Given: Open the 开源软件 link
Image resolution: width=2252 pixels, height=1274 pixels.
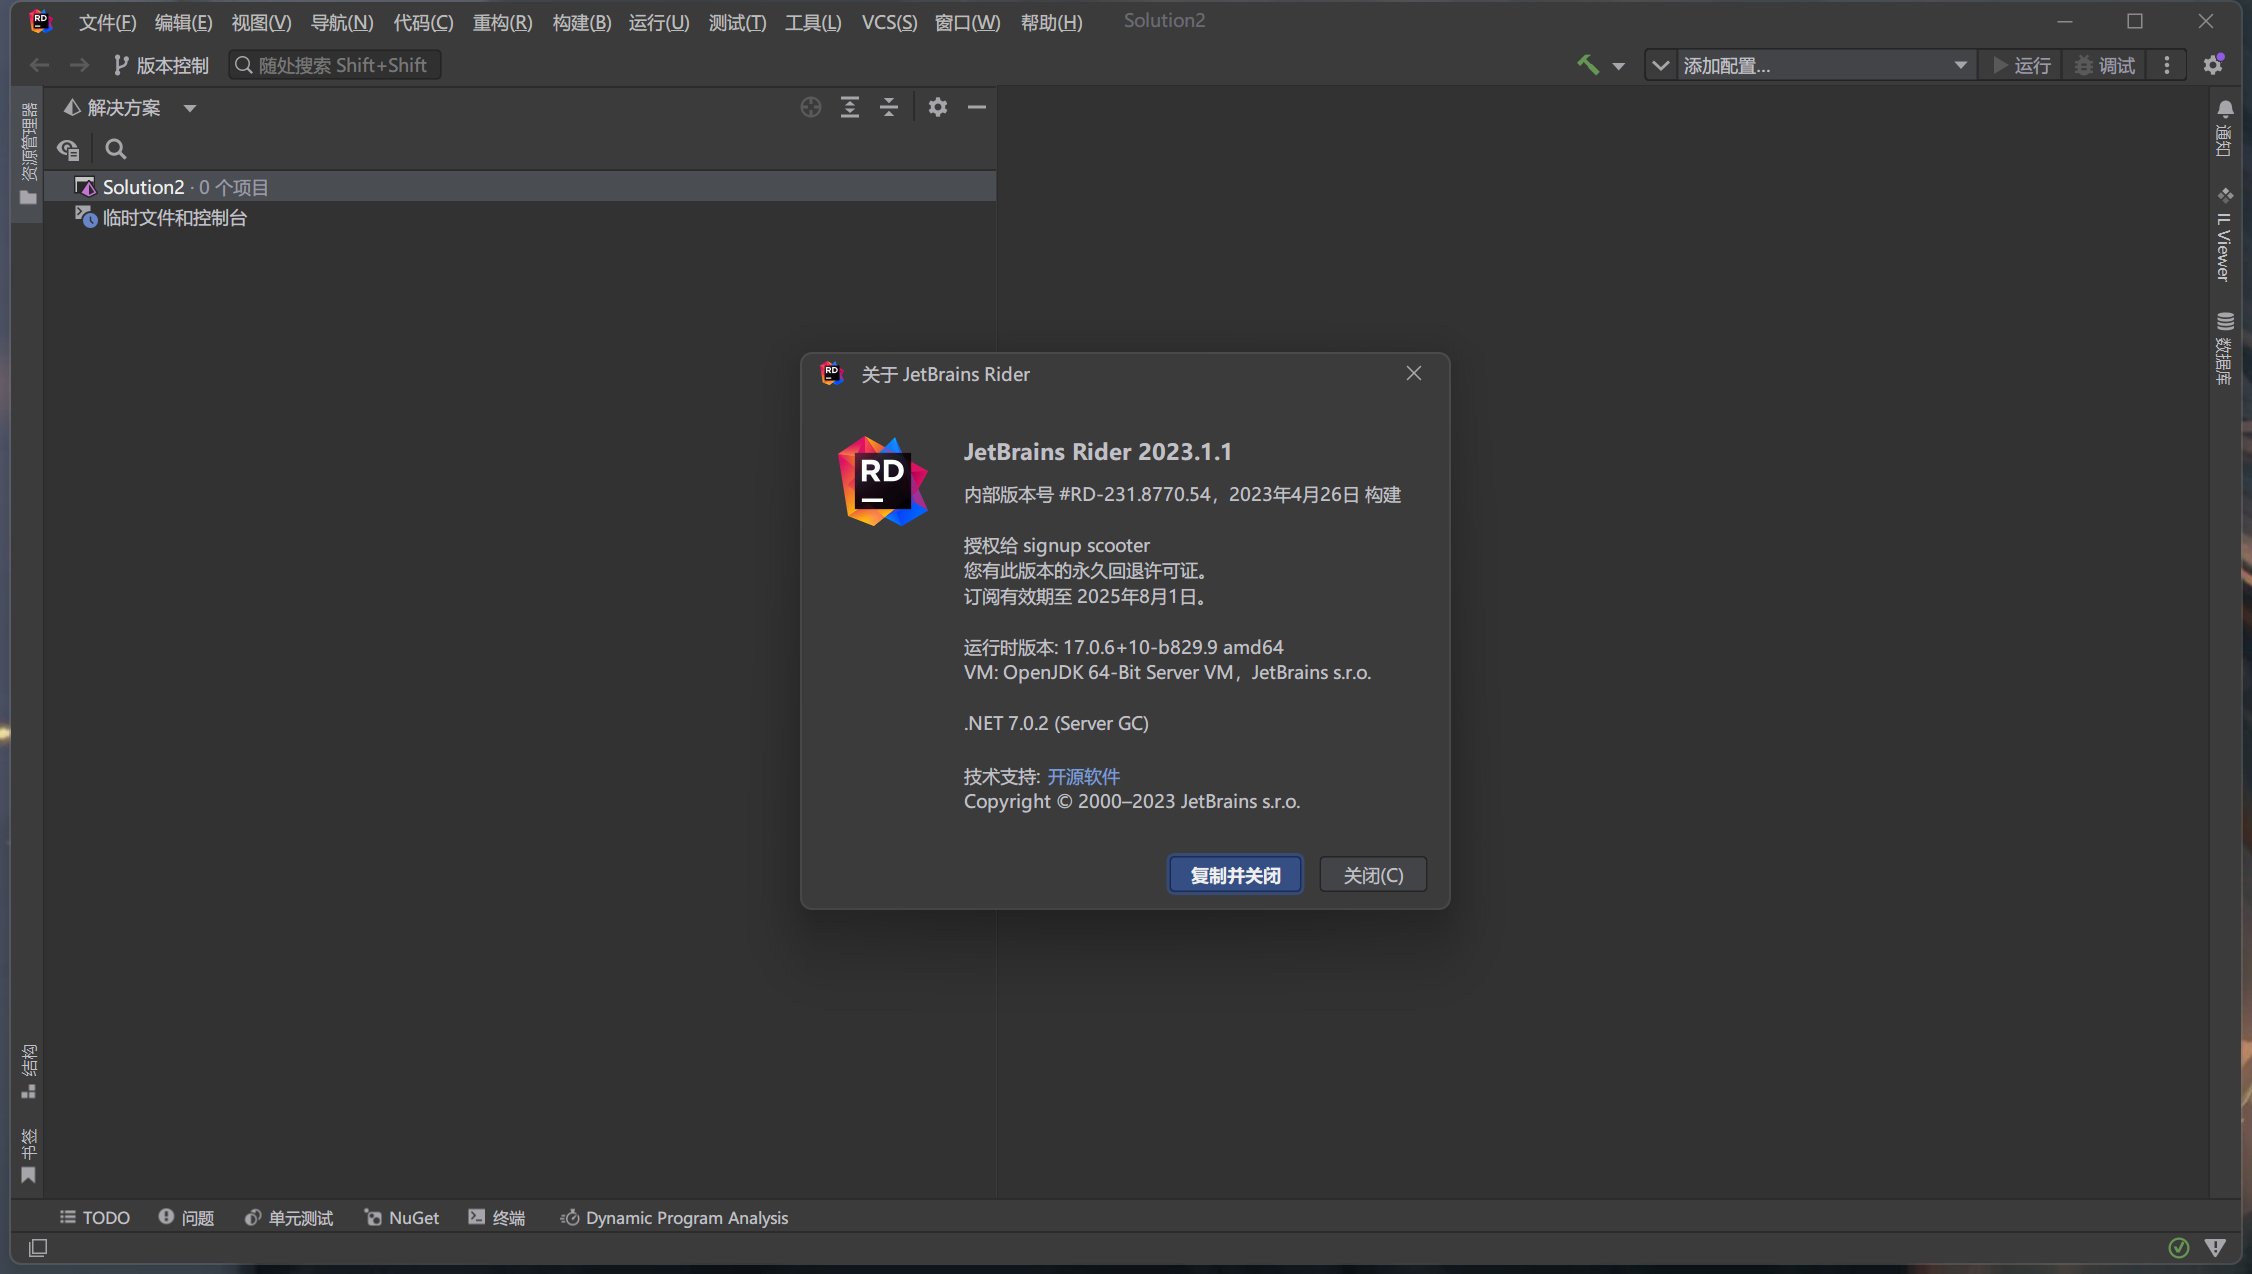Looking at the screenshot, I should [1083, 776].
